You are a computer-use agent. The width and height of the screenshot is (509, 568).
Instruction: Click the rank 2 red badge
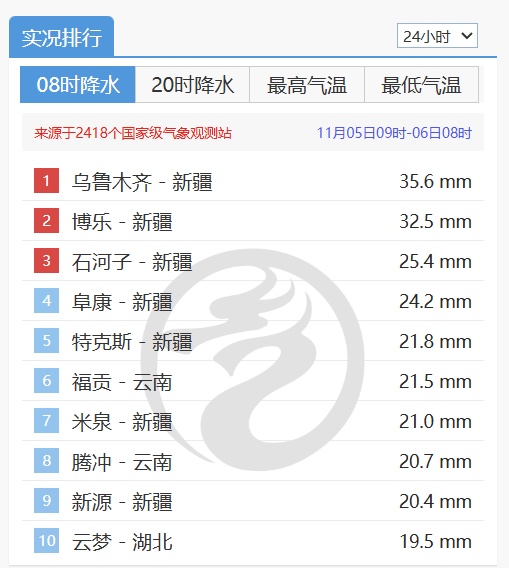pyautogui.click(x=46, y=220)
